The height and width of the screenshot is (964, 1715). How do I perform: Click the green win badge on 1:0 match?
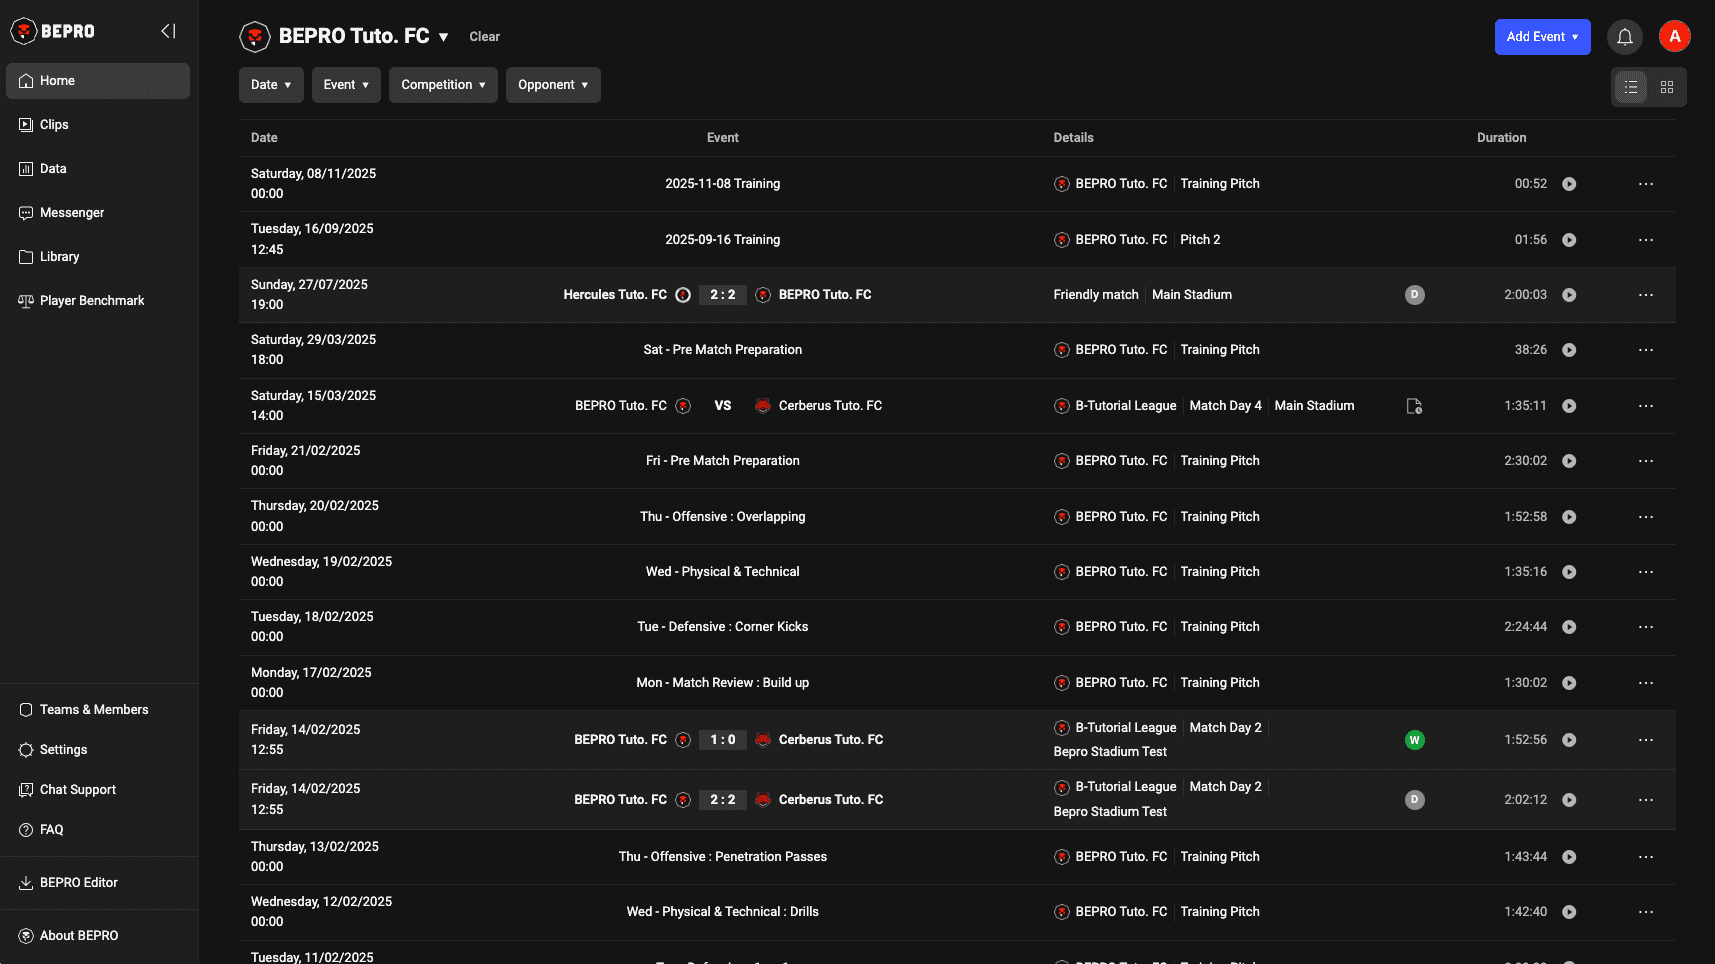point(1414,740)
